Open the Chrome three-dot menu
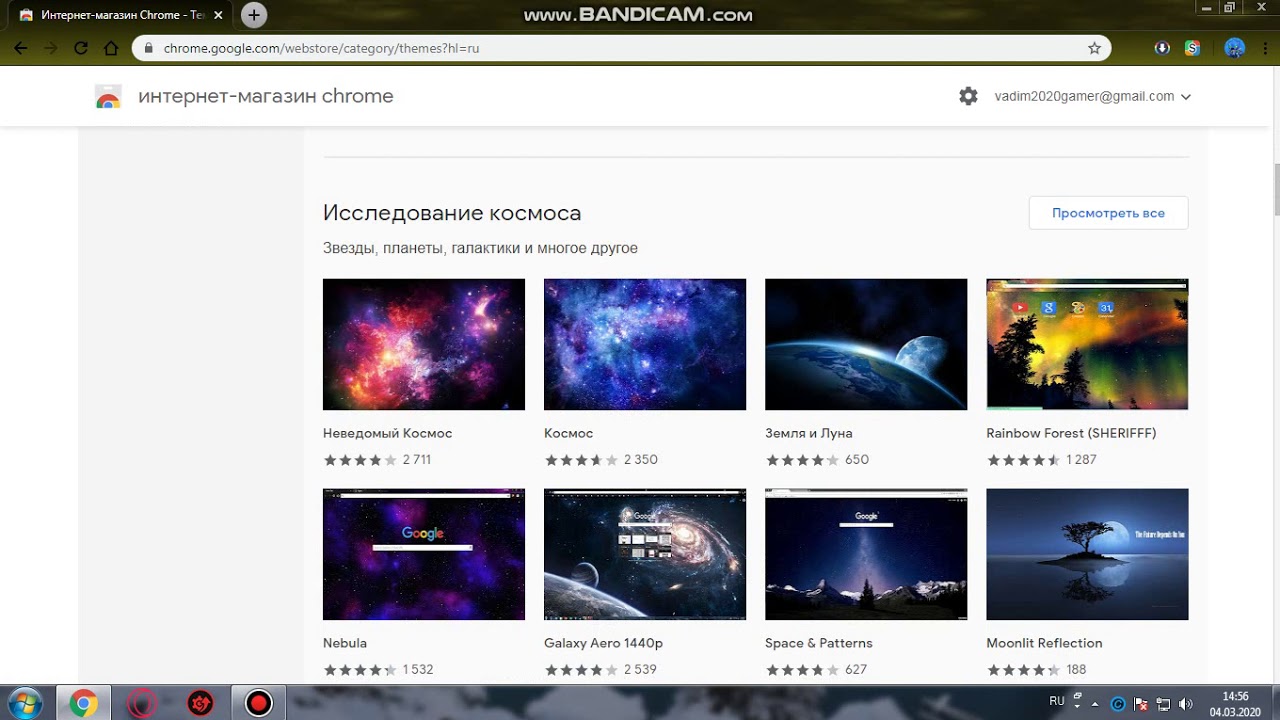The image size is (1280, 720). coord(1264,48)
